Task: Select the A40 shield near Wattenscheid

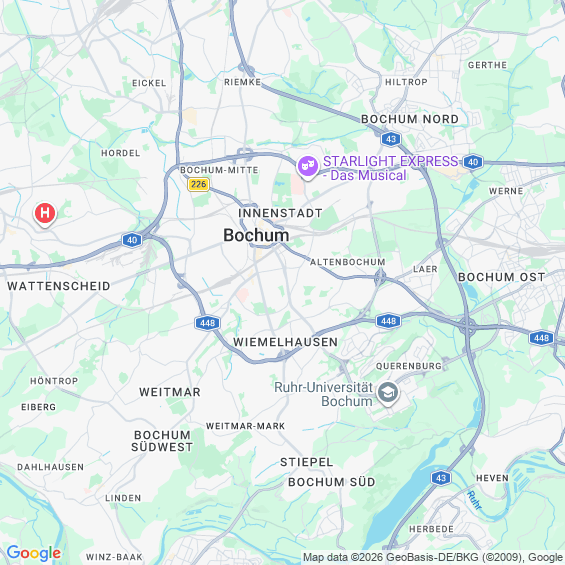Action: point(132,240)
